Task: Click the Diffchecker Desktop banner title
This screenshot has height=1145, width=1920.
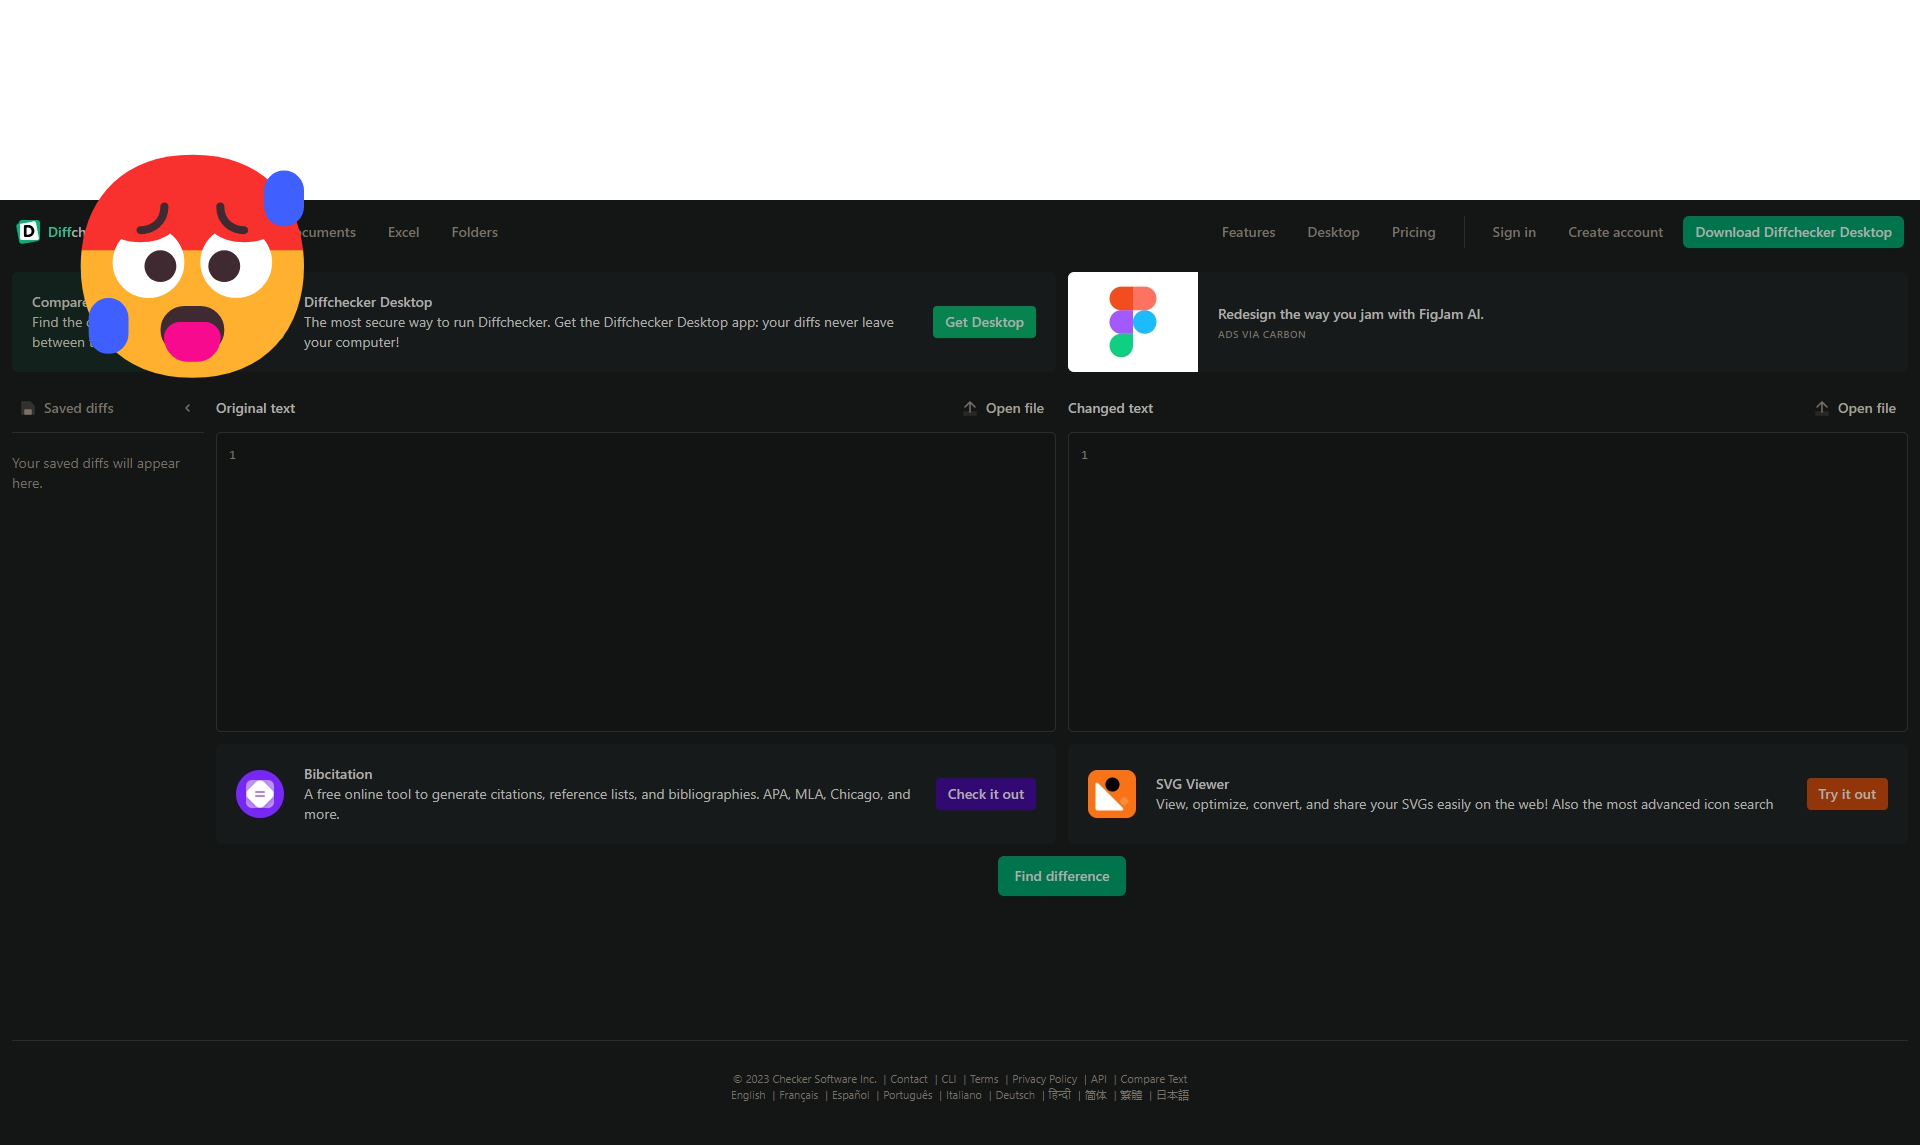Action: (368, 302)
